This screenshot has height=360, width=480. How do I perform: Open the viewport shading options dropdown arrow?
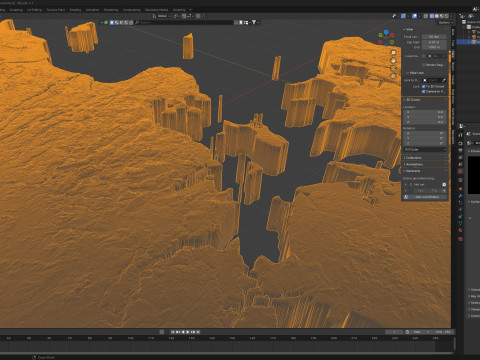[452, 16]
